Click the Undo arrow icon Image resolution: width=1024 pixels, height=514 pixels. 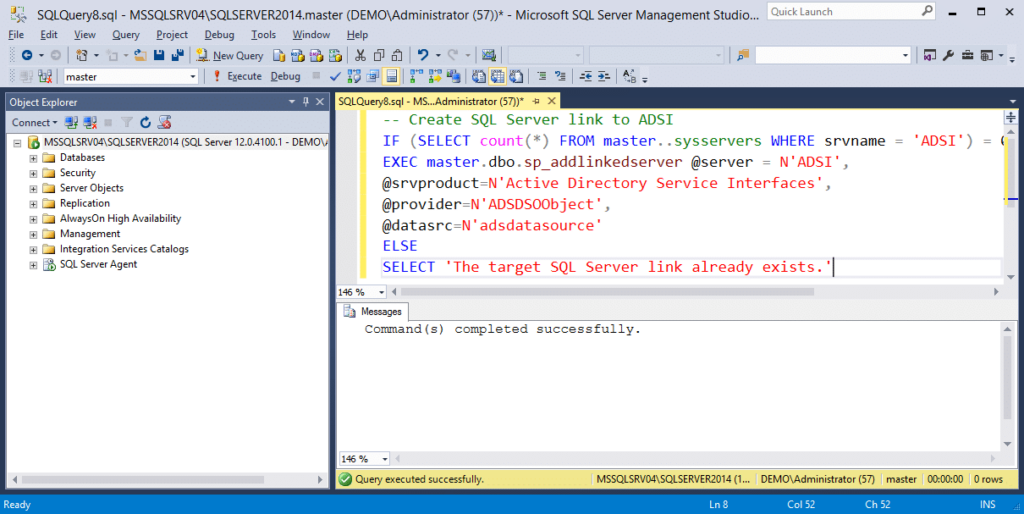click(x=423, y=55)
